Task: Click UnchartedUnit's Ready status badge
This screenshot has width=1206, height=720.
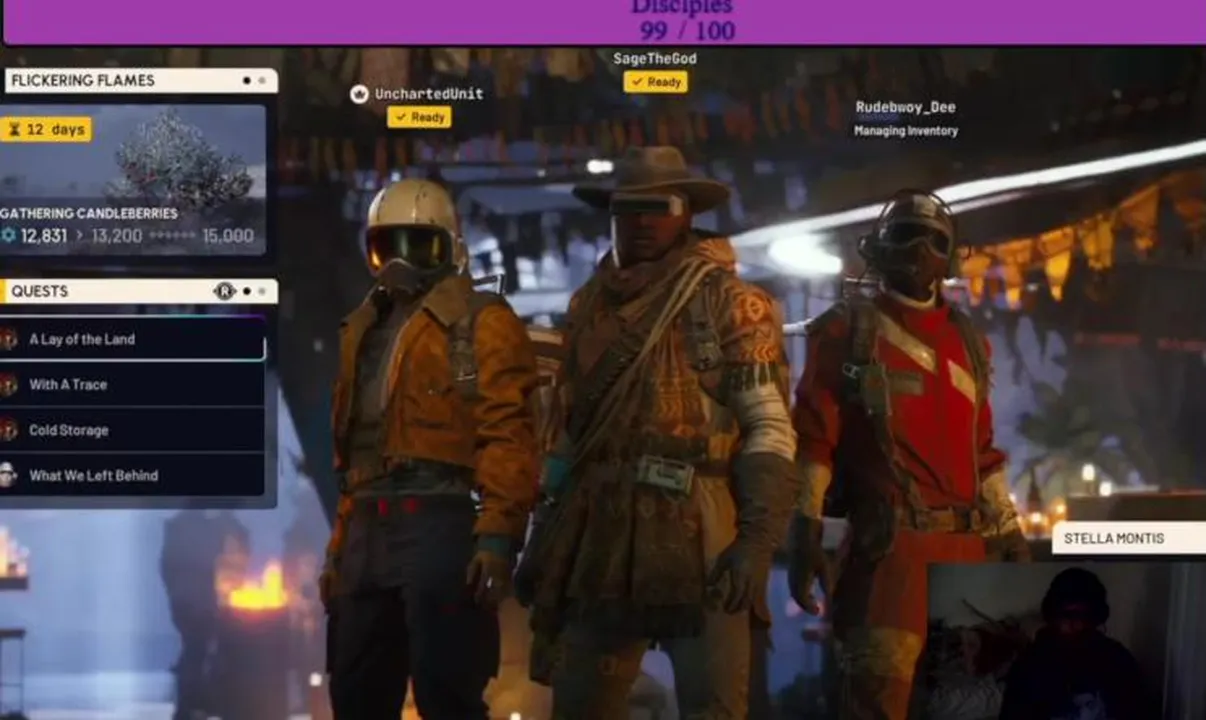Action: (419, 117)
